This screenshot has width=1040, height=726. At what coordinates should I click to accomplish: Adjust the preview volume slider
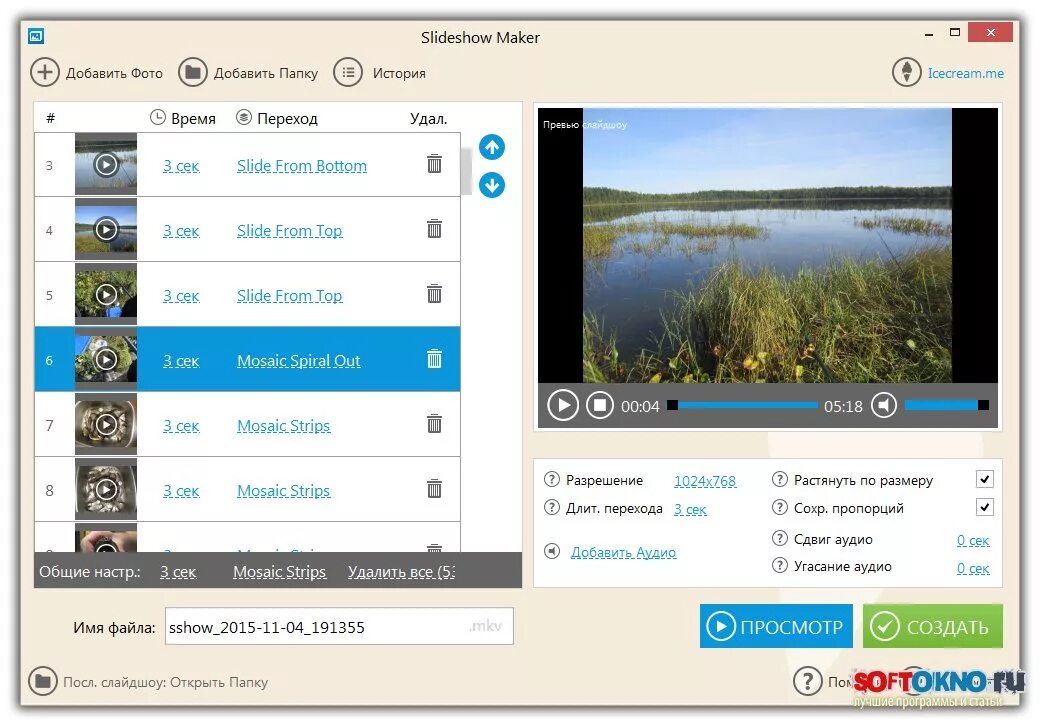947,405
